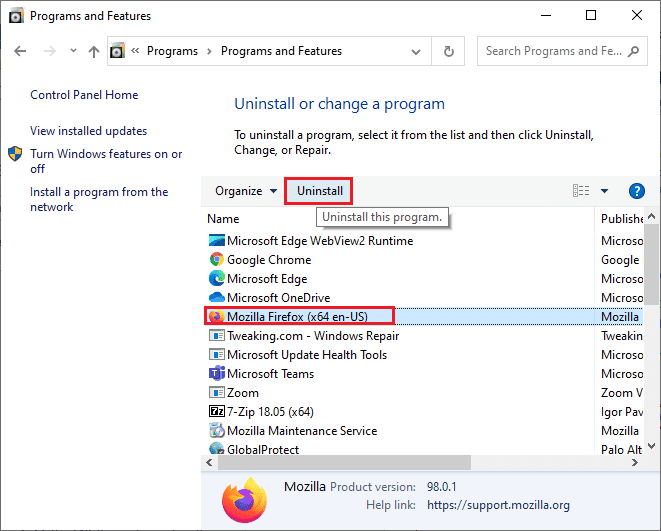Open help via blue question mark icon
661x531 pixels.
tap(637, 191)
